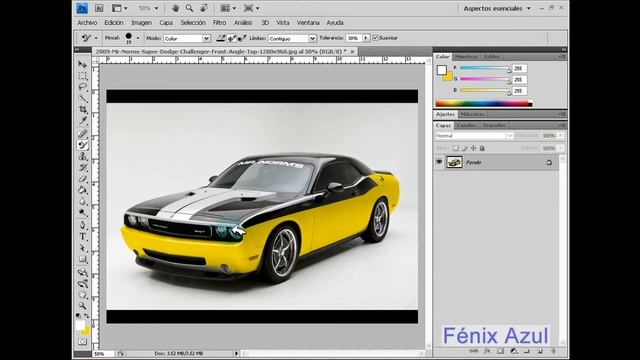Image resolution: width=640 pixels, height=360 pixels.
Task: Click the R channel slider
Action: click(x=484, y=68)
